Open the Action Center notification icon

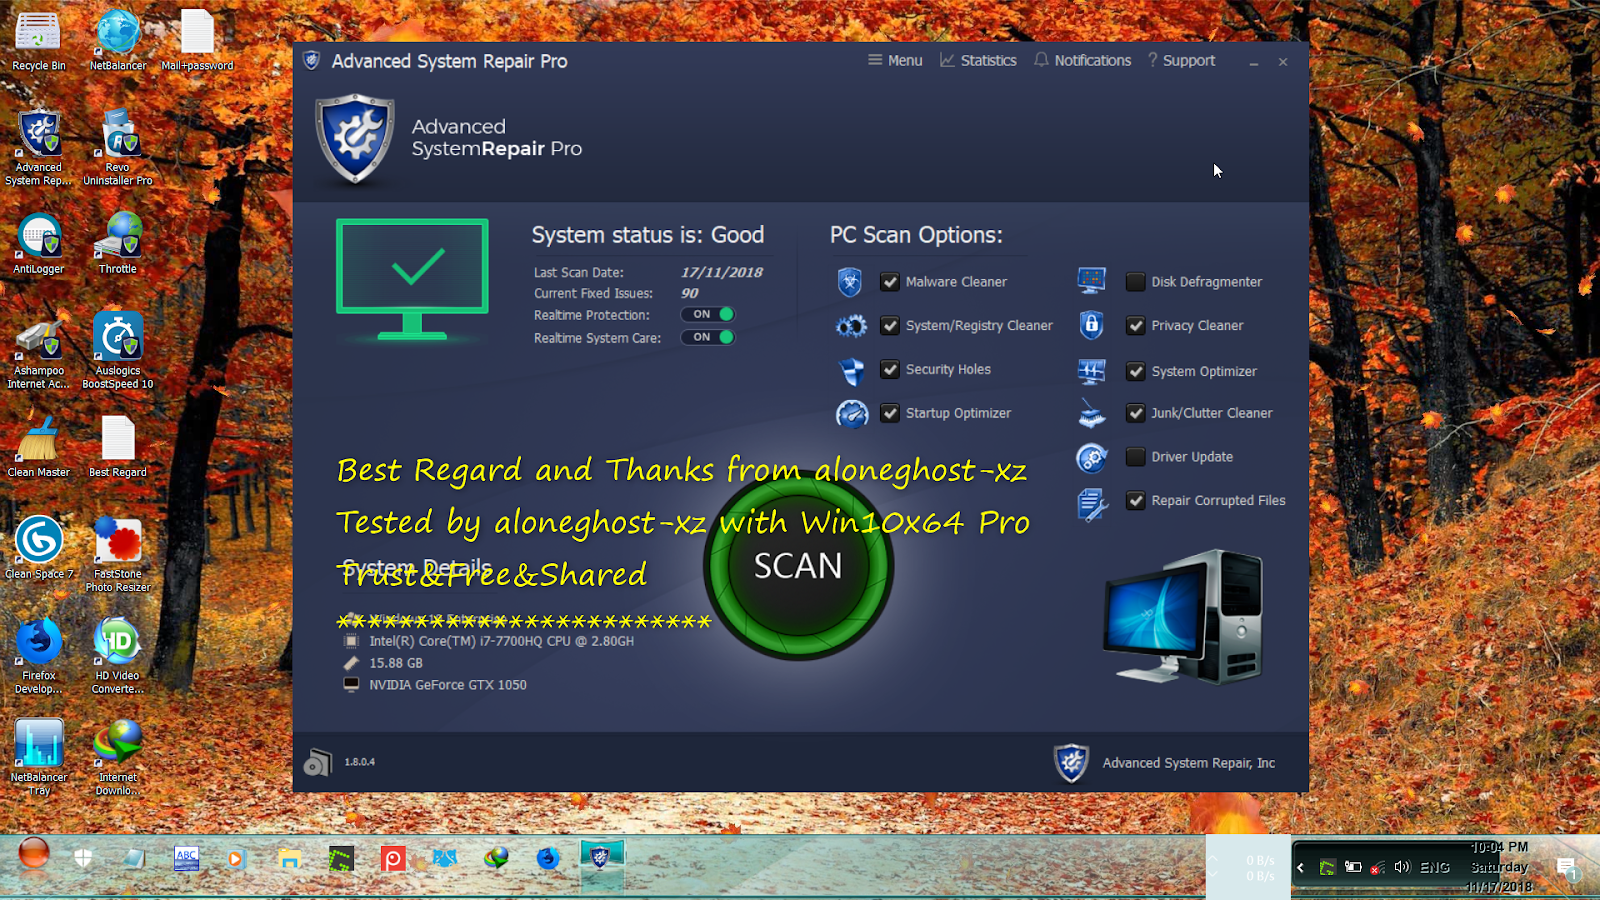[1567, 868]
